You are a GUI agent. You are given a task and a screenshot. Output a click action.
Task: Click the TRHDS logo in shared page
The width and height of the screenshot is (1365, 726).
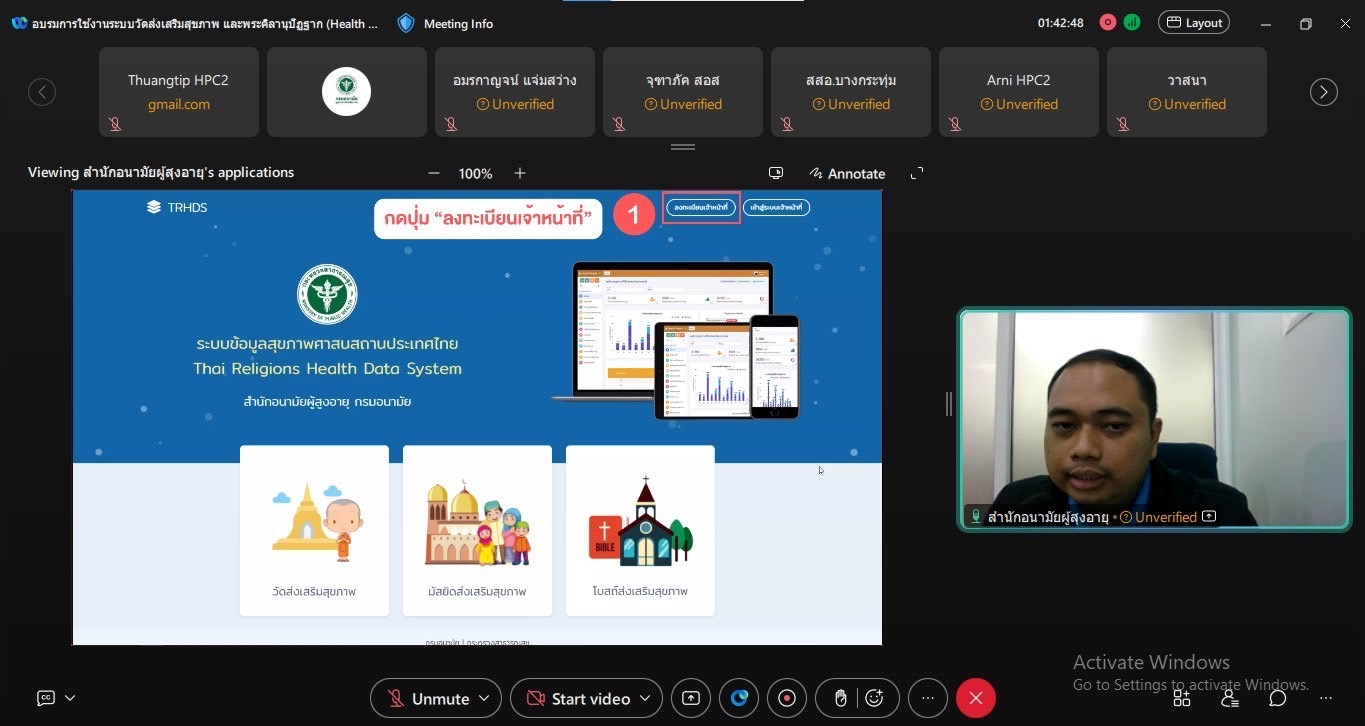(x=177, y=207)
